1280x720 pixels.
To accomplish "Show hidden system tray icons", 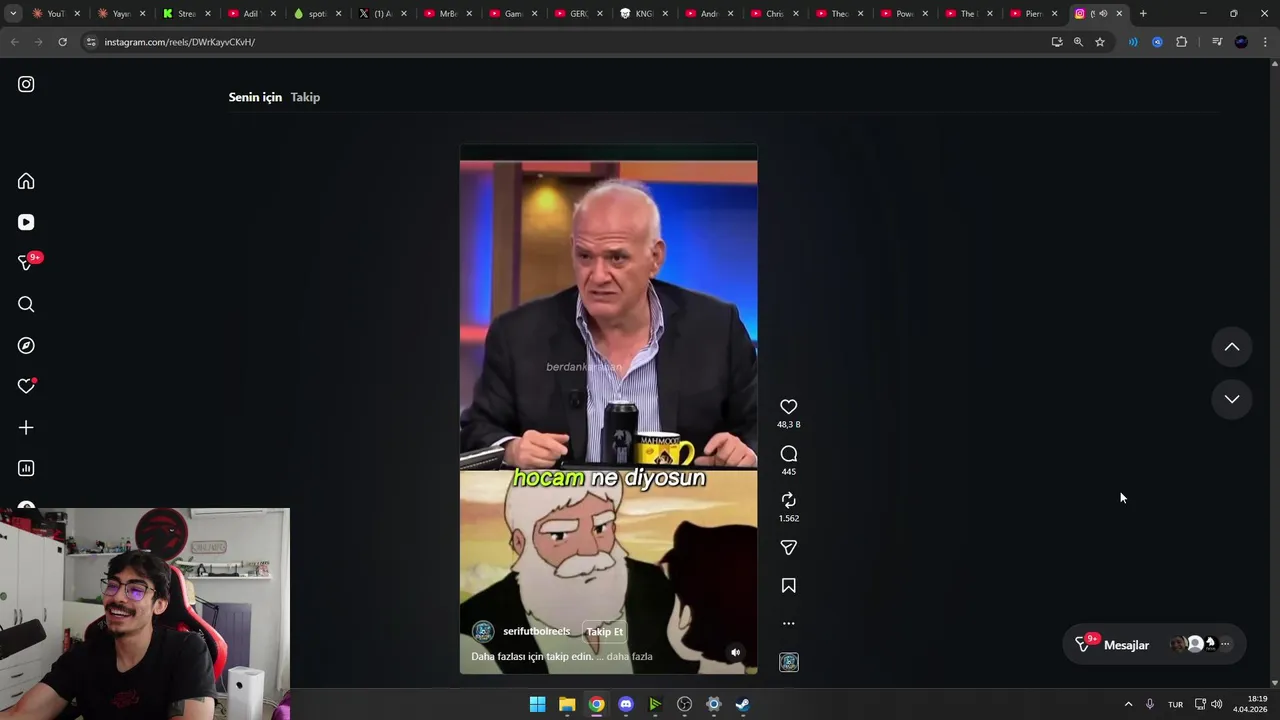I will pyautogui.click(x=1128, y=704).
